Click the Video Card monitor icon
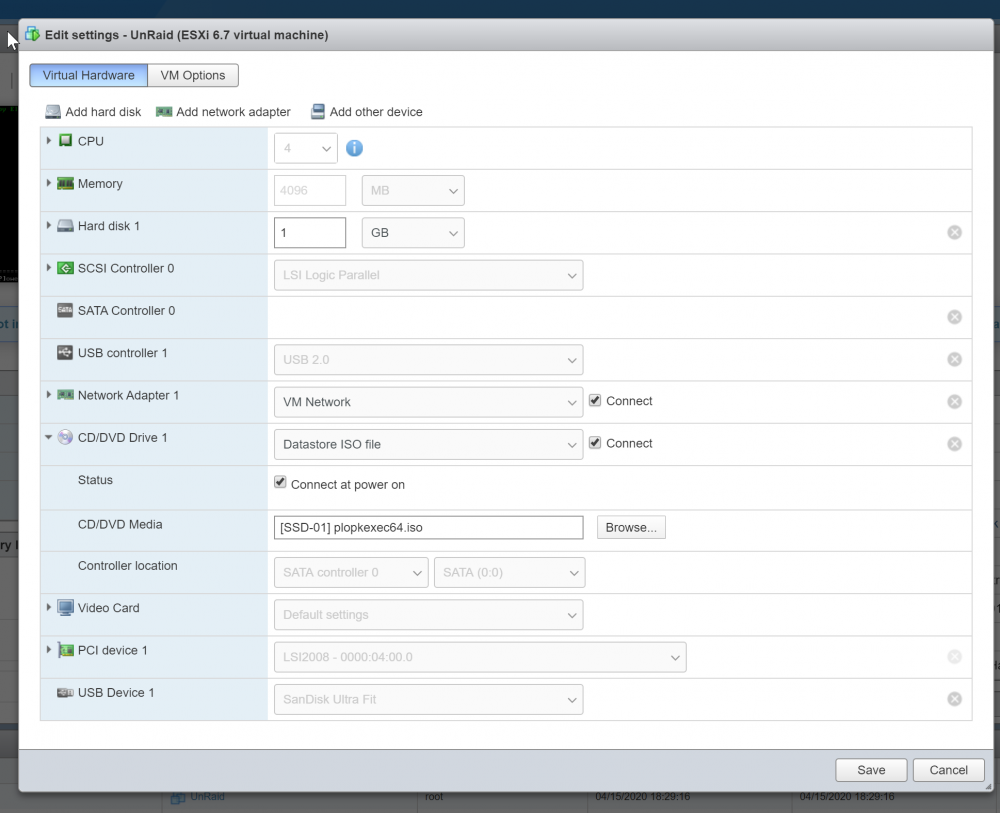This screenshot has height=813, width=1000. click(65, 608)
